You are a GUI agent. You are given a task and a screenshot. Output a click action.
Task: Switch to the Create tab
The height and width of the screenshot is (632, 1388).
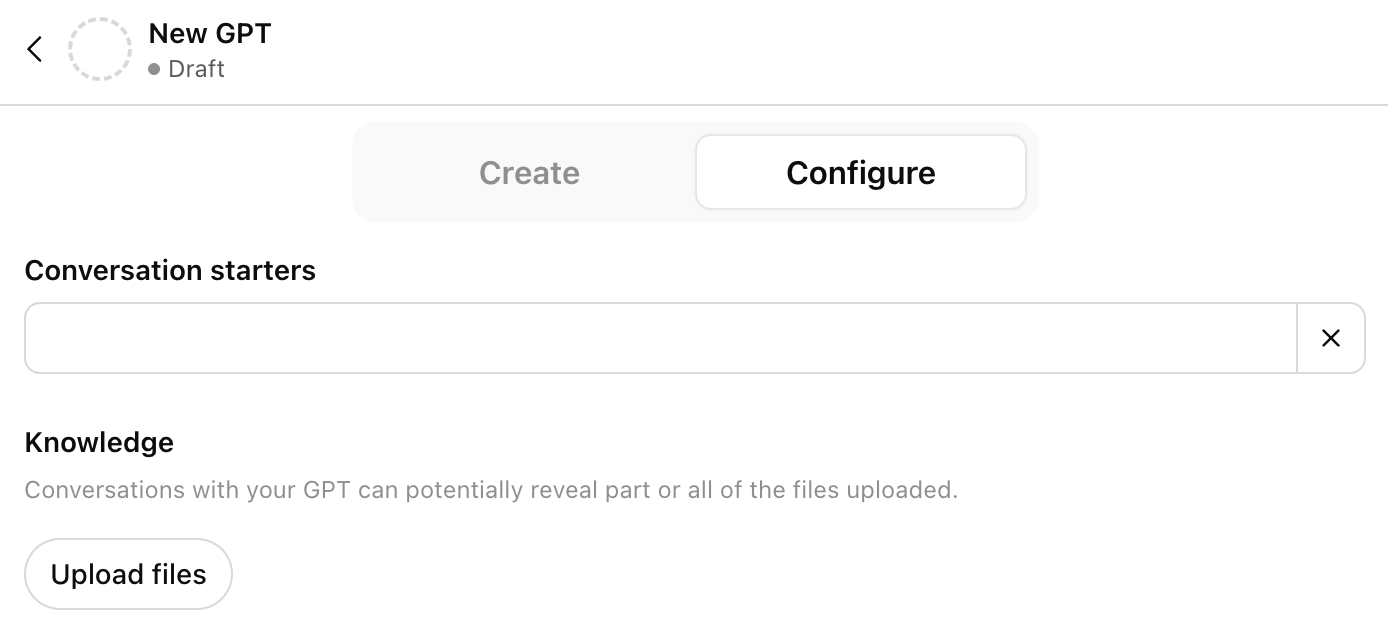click(529, 173)
